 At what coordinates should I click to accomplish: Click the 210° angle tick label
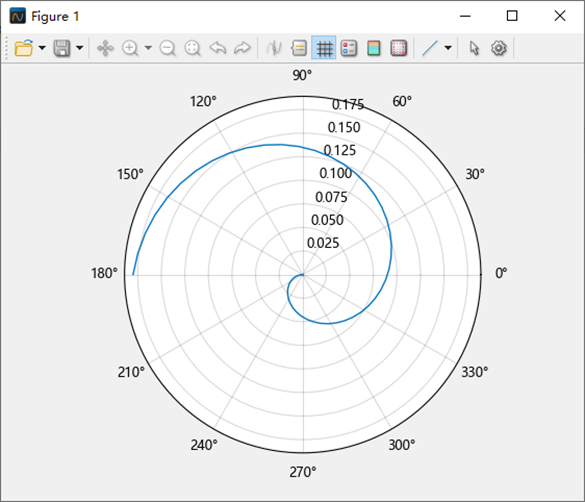131,372
